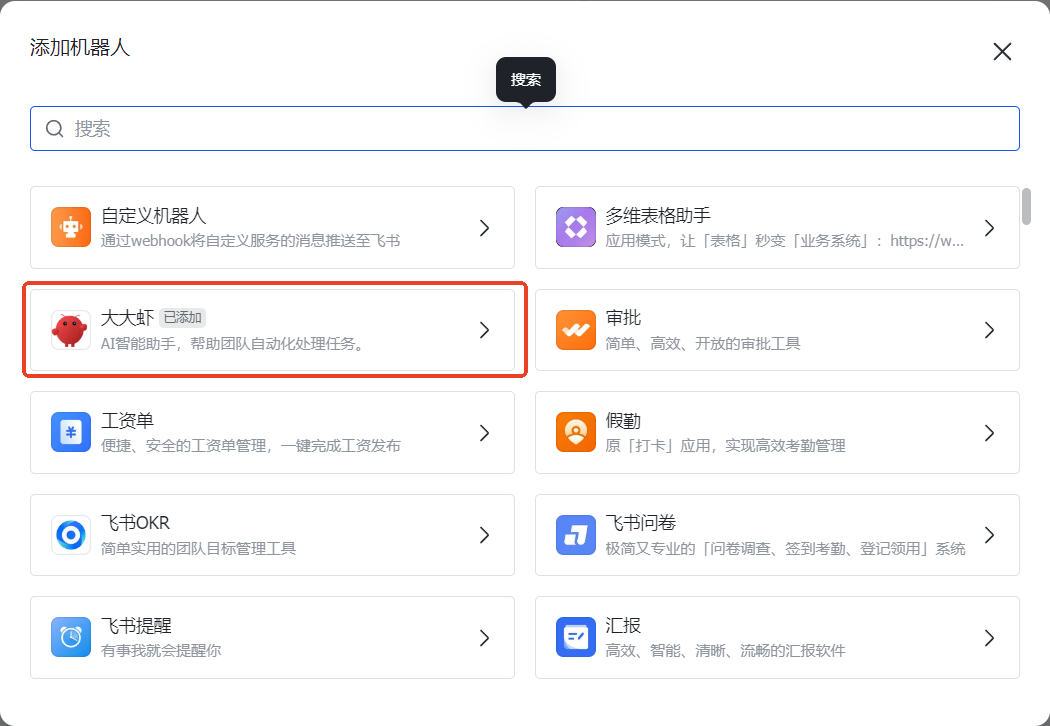Viewport: 1050px width, 726px height.
Task: Open 飞书提醒 via its right chevron
Action: (485, 638)
